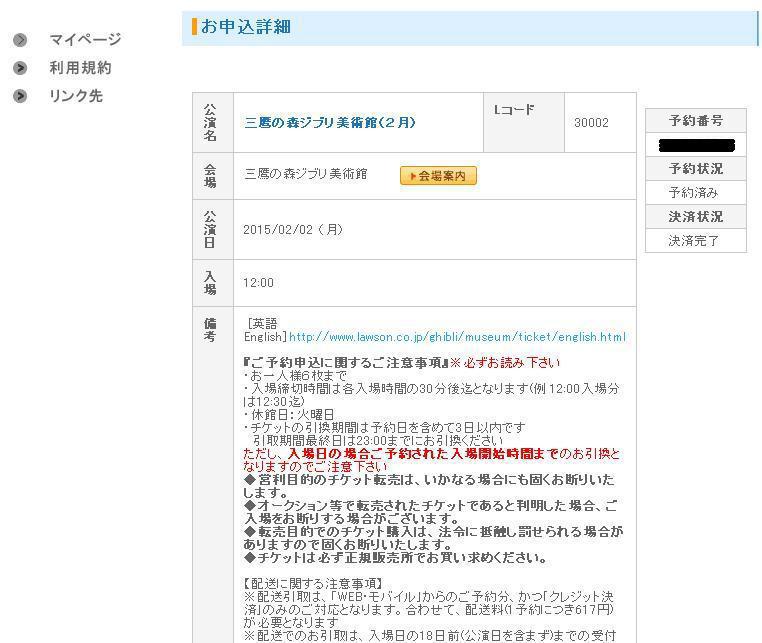Click the arrow bullet beside 利用規約
This screenshot has height=643, width=762.
click(20, 68)
